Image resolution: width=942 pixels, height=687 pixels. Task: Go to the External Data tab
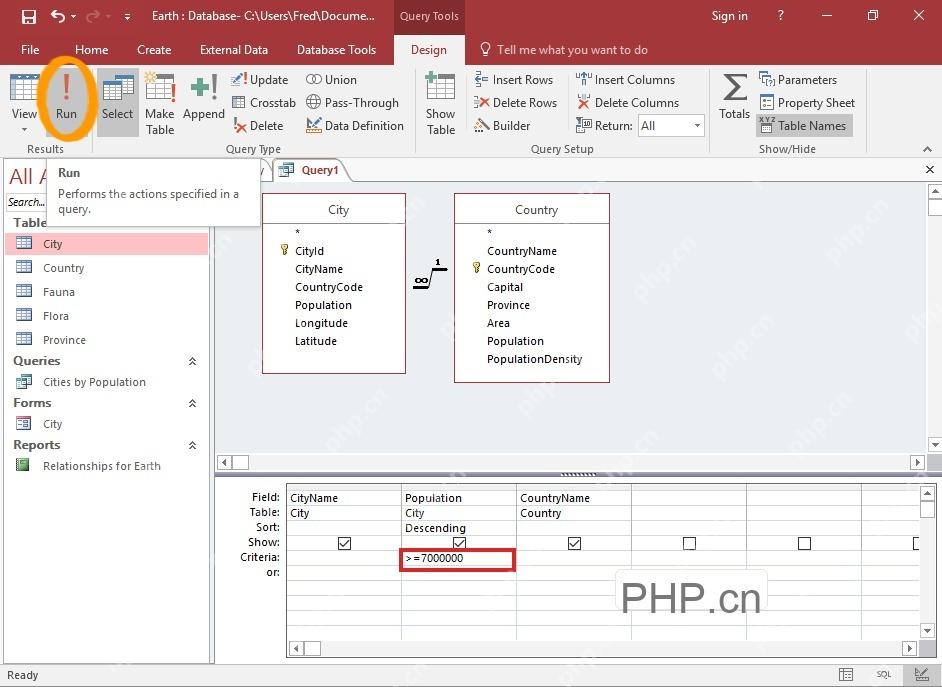click(234, 50)
